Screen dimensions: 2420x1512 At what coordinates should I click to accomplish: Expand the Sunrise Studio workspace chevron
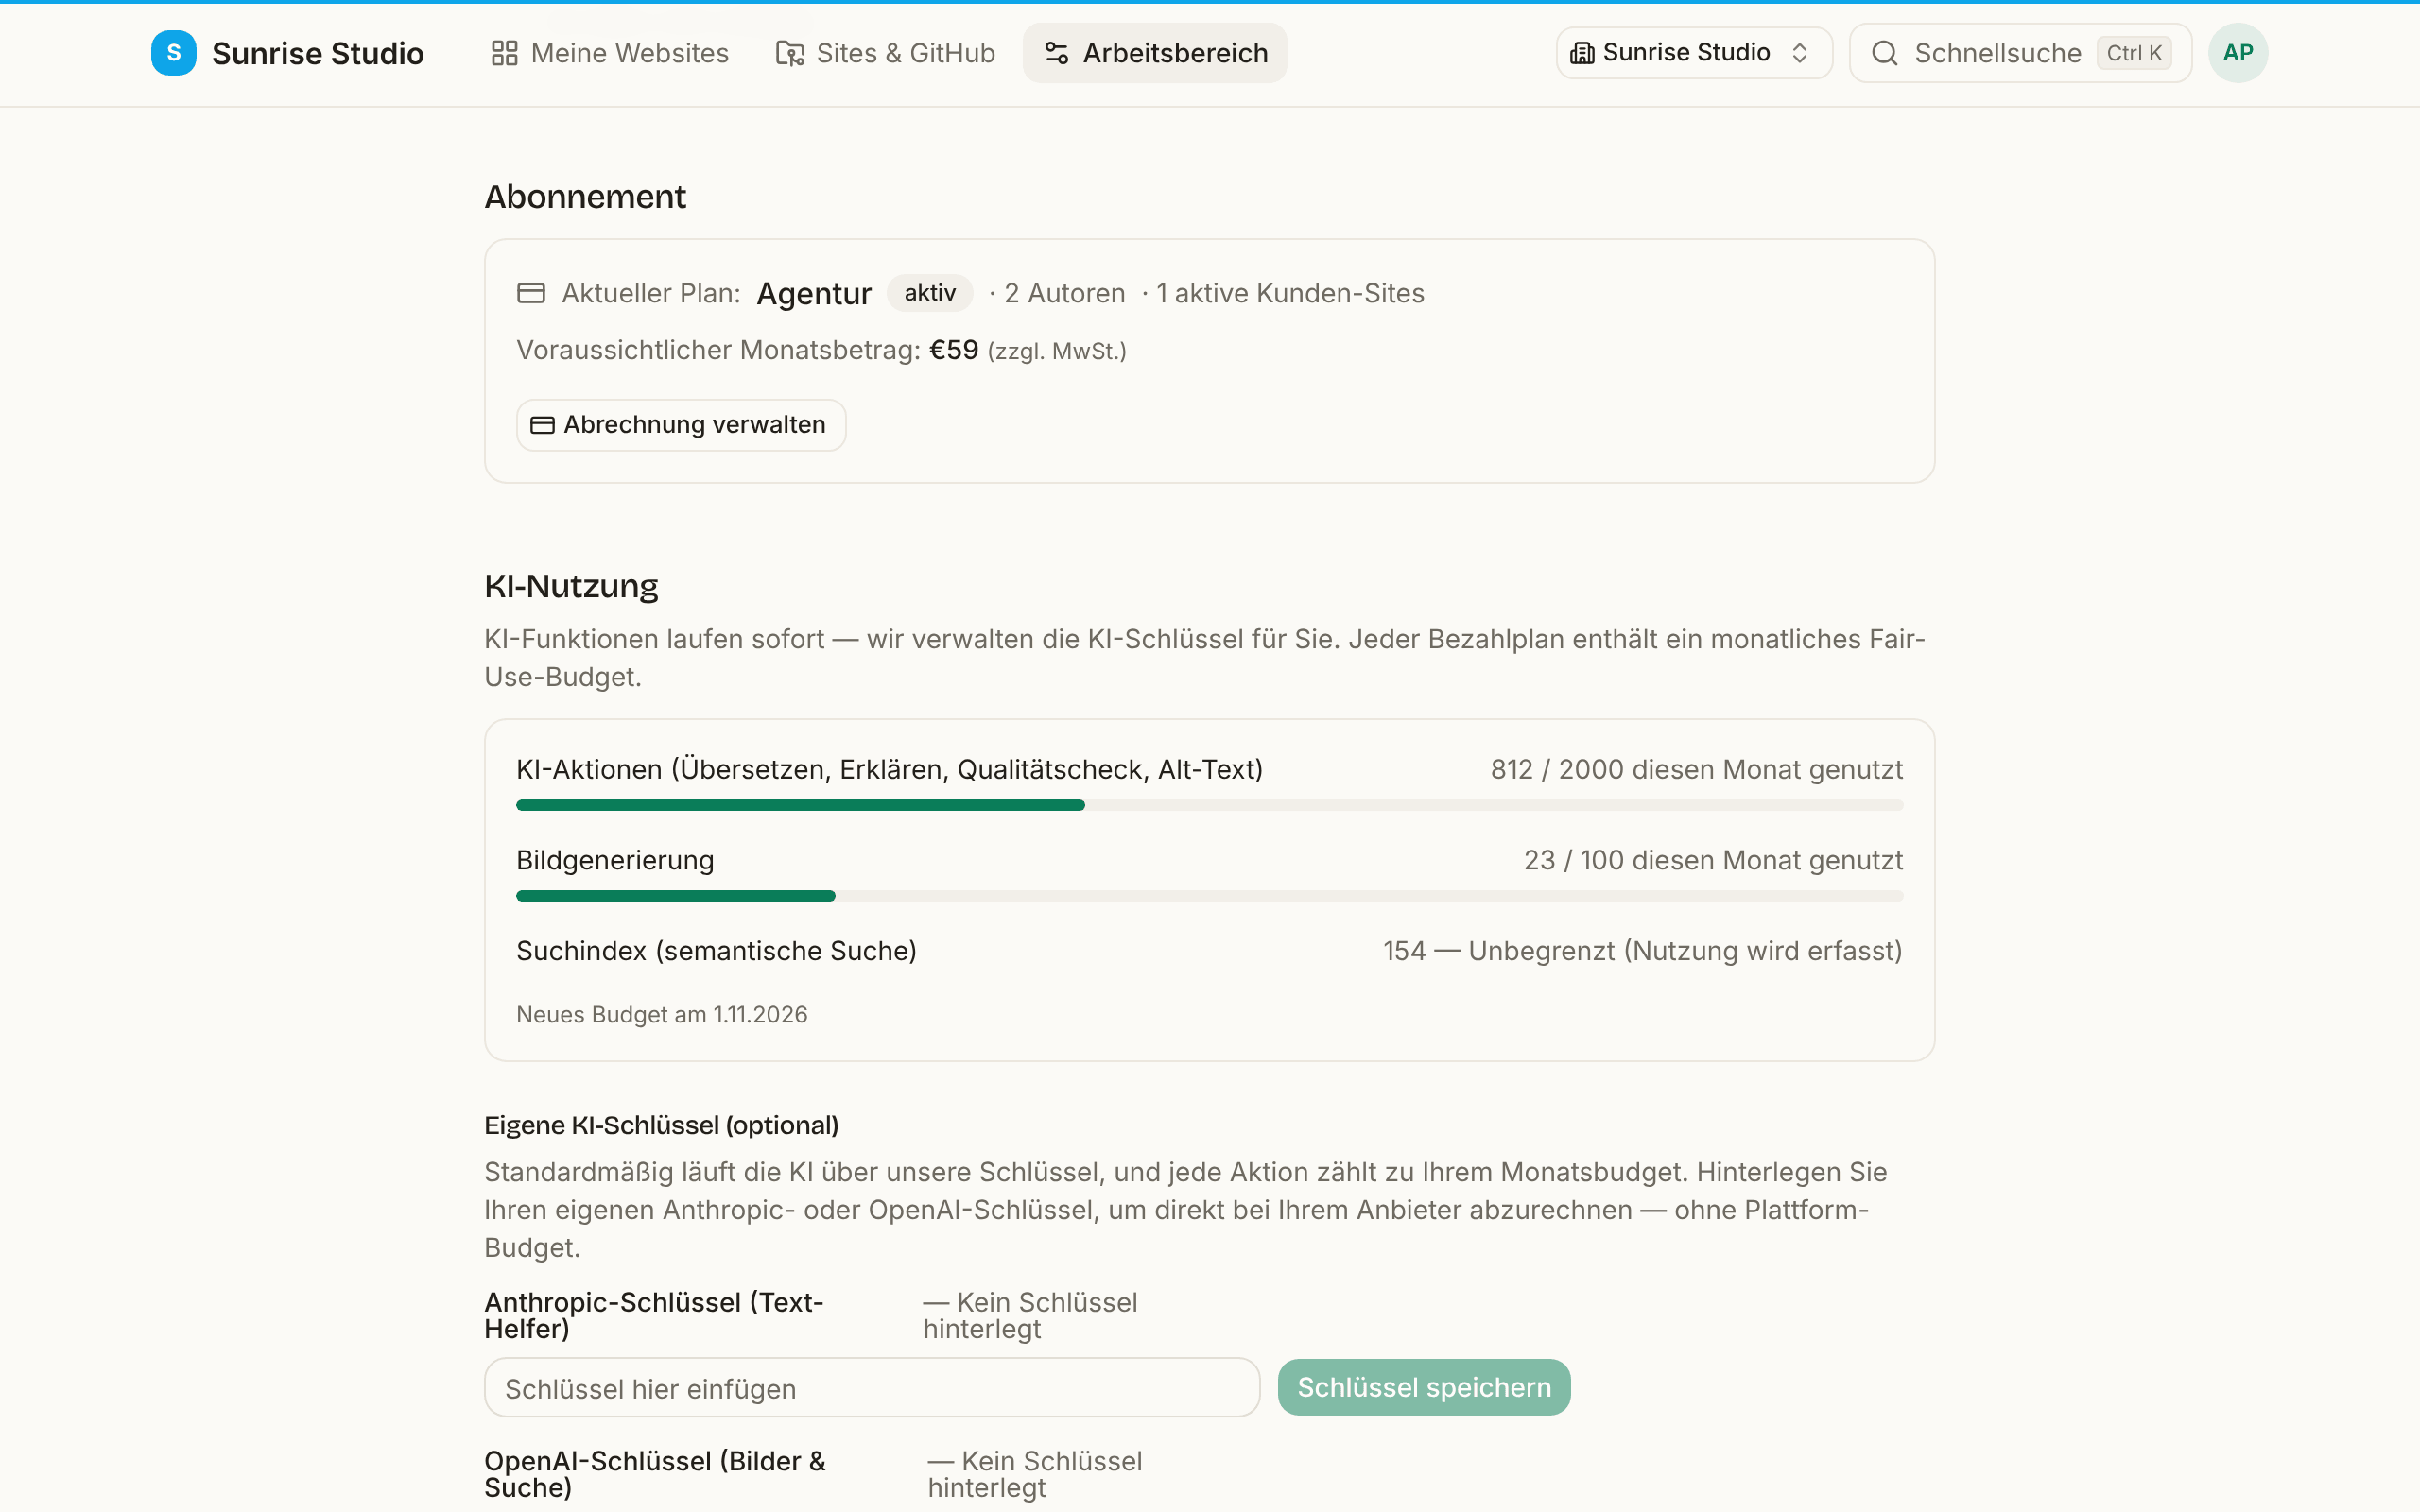coord(1800,53)
